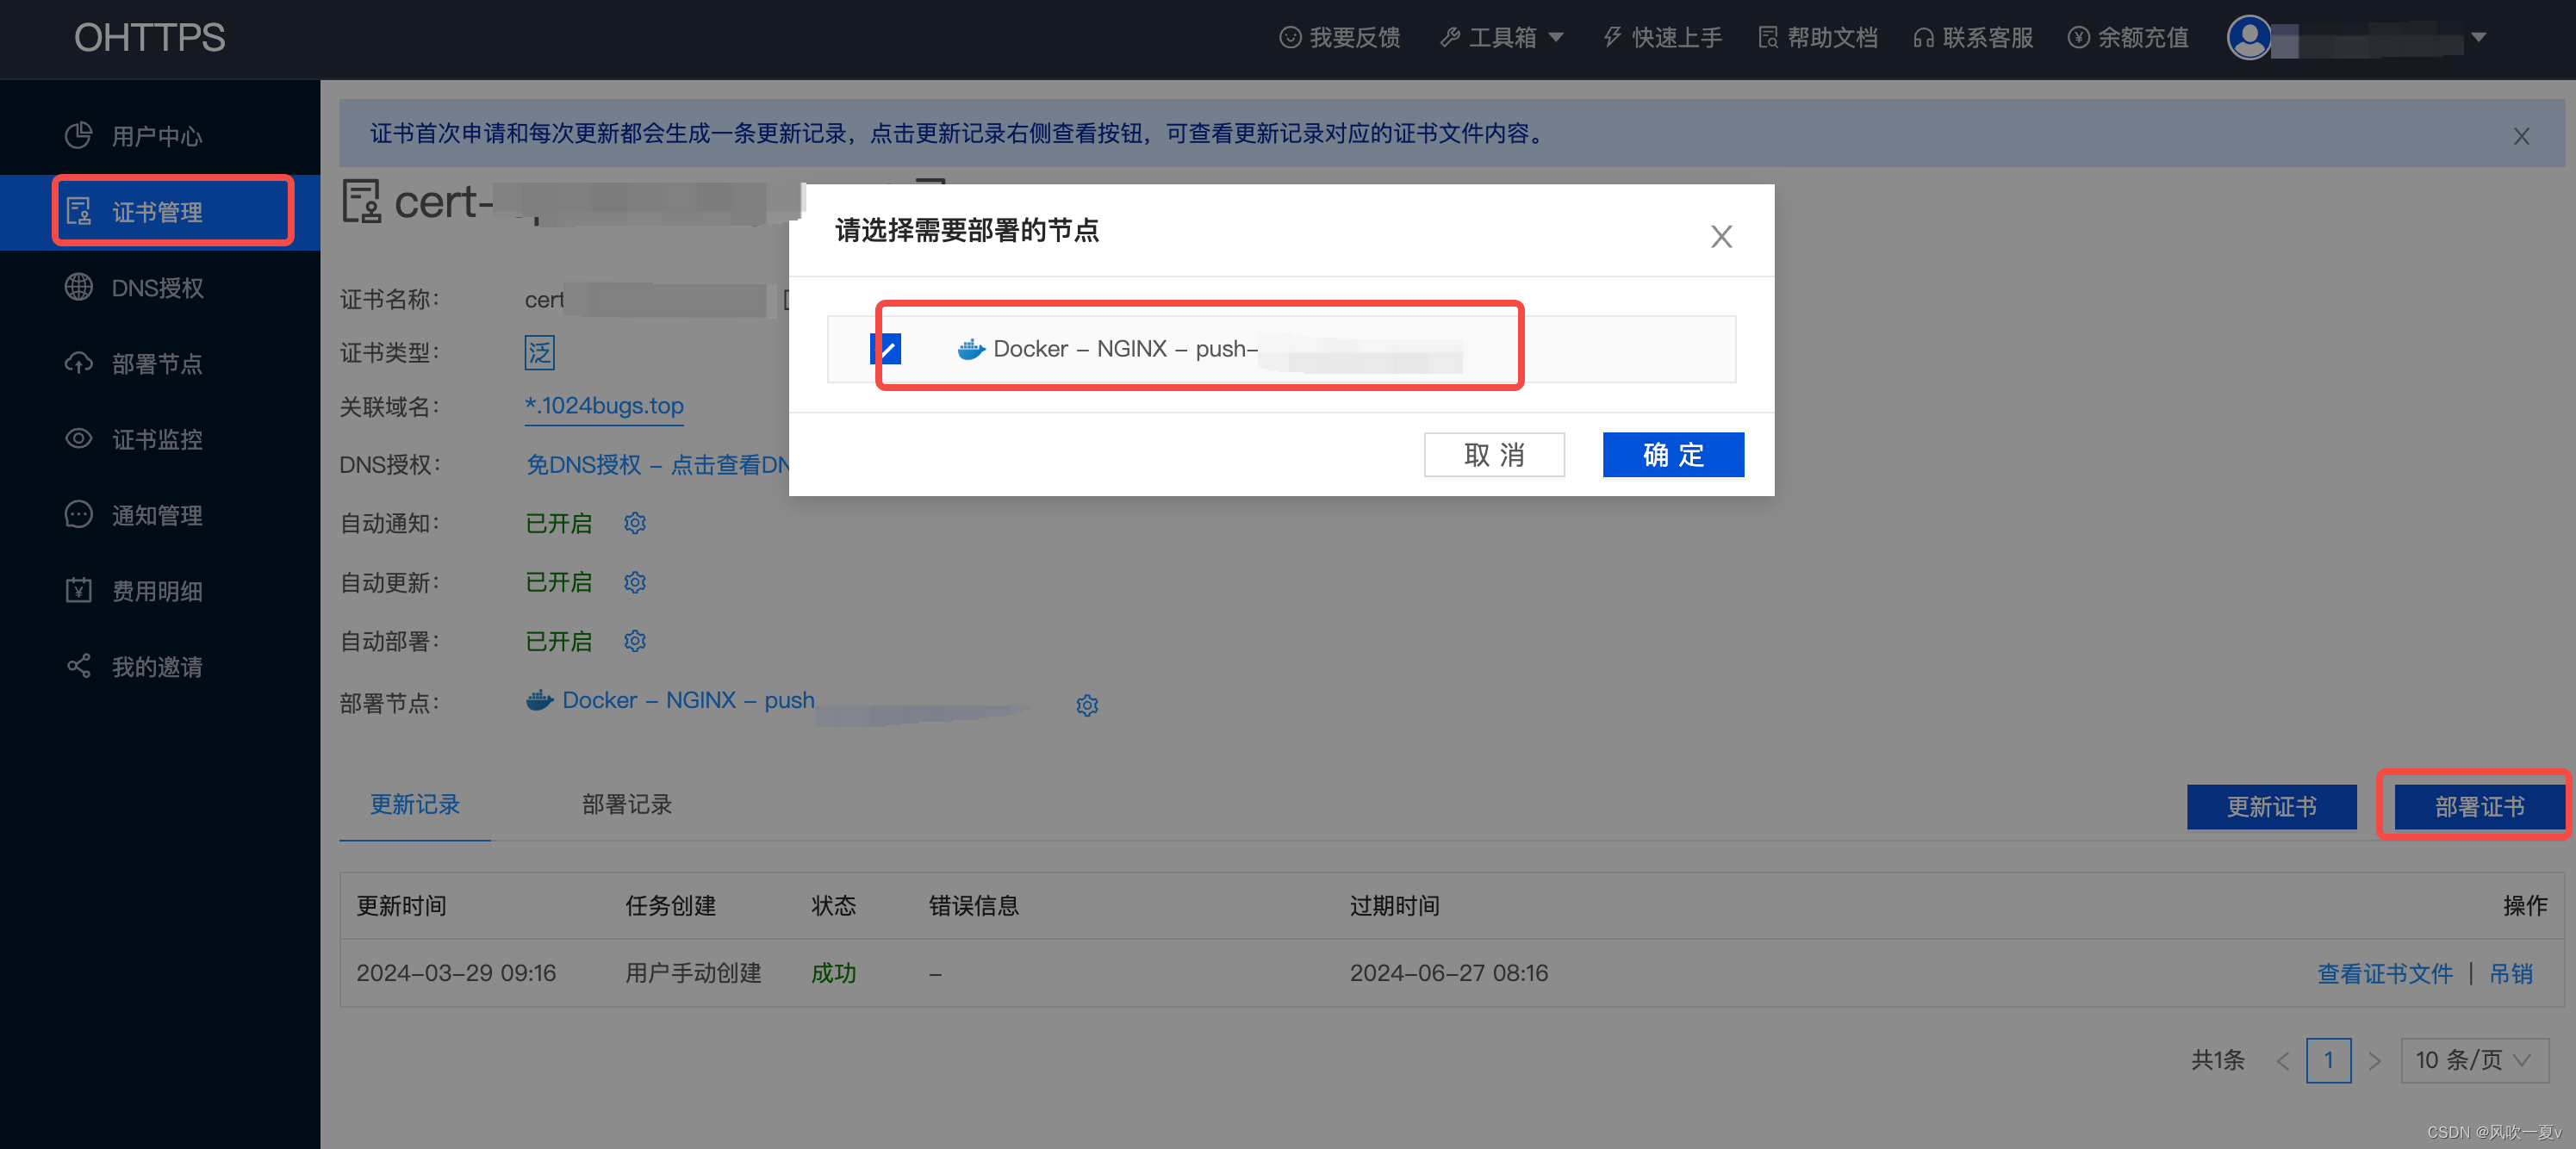This screenshot has width=2576, height=1149.
Task: Click the certificate document icon beside title
Action: (361, 201)
